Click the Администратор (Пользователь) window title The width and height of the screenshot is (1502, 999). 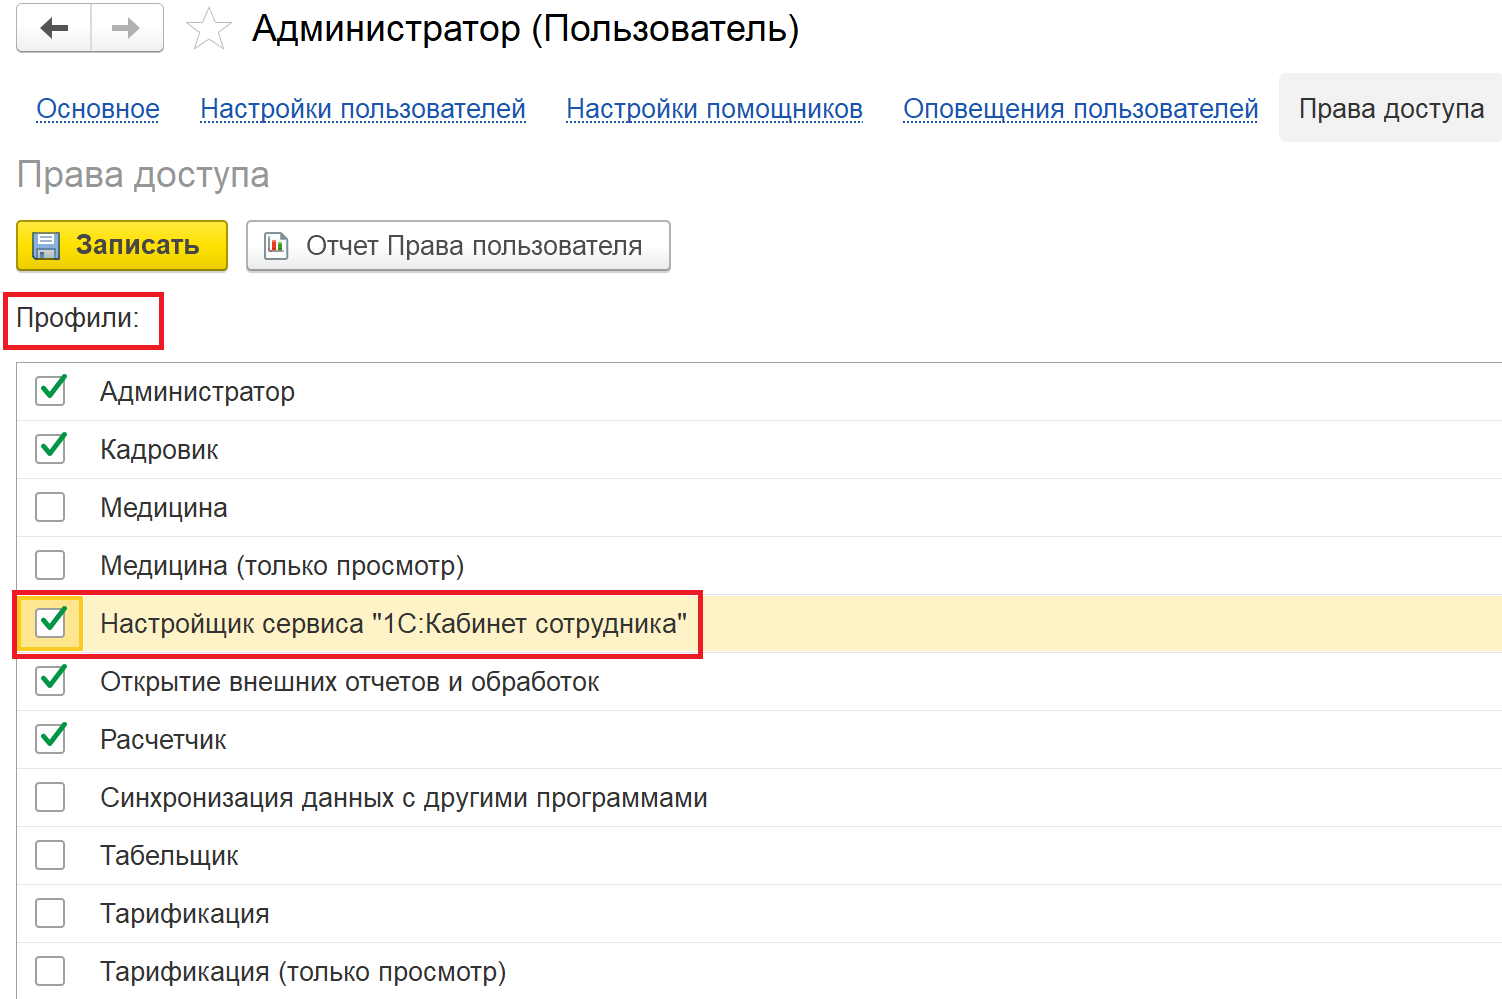point(526,28)
